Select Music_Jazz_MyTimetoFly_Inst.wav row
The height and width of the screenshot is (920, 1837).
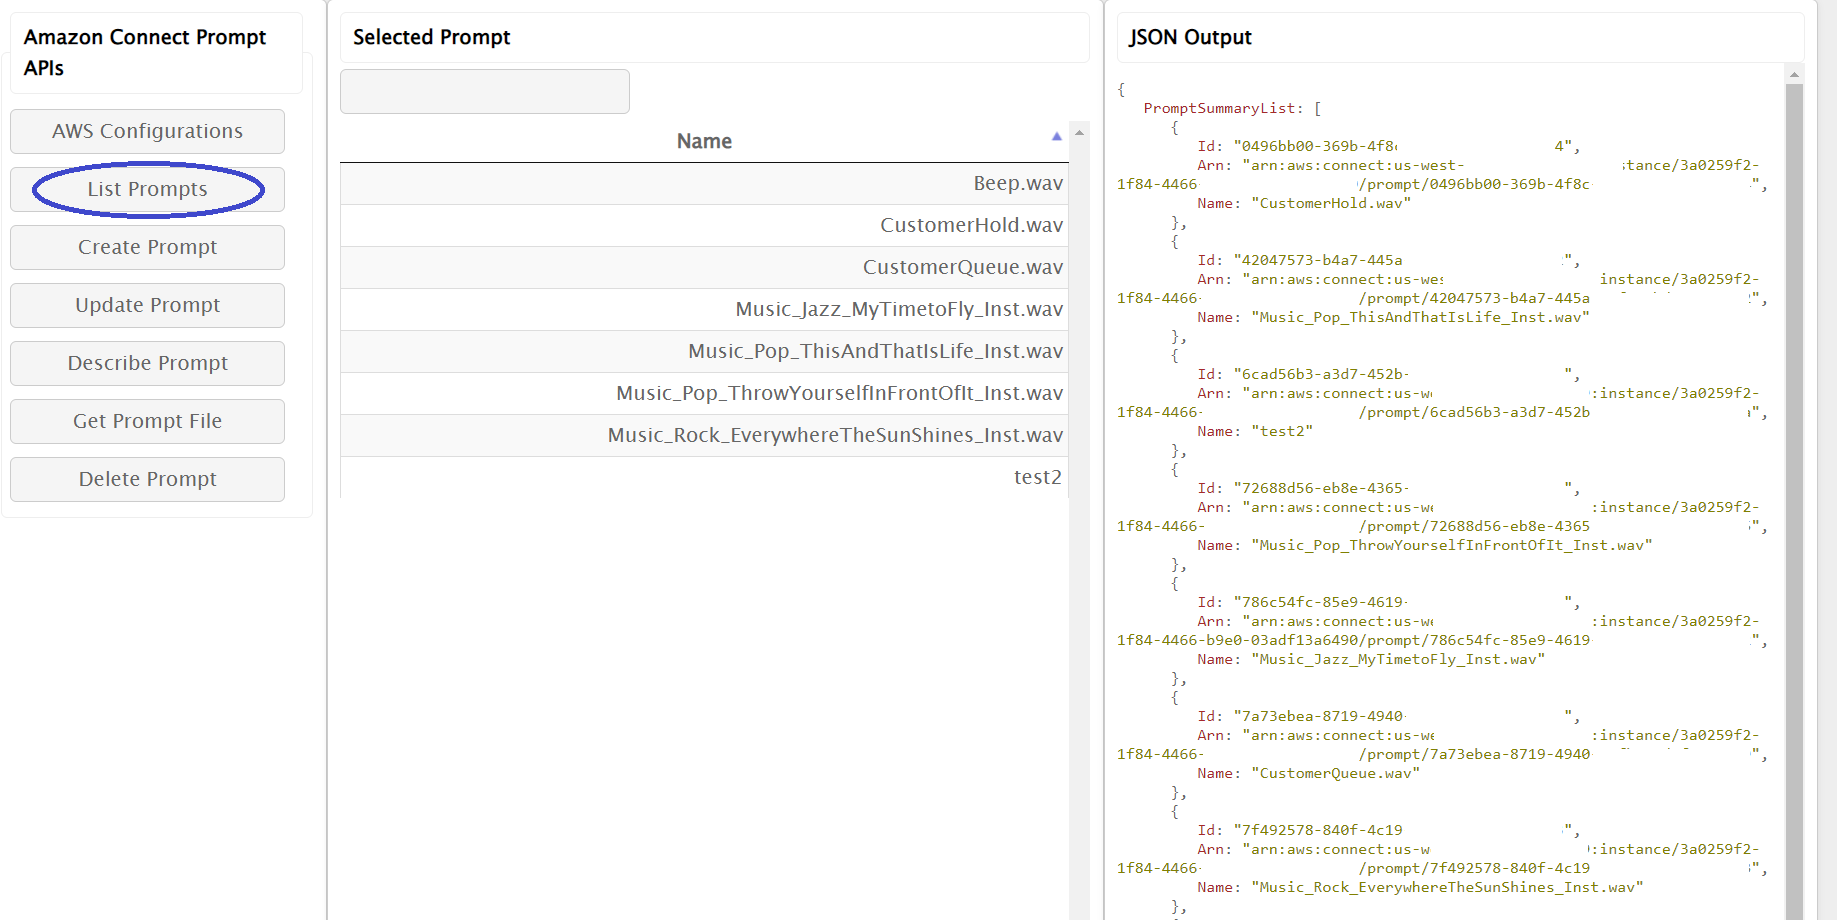tap(704, 309)
